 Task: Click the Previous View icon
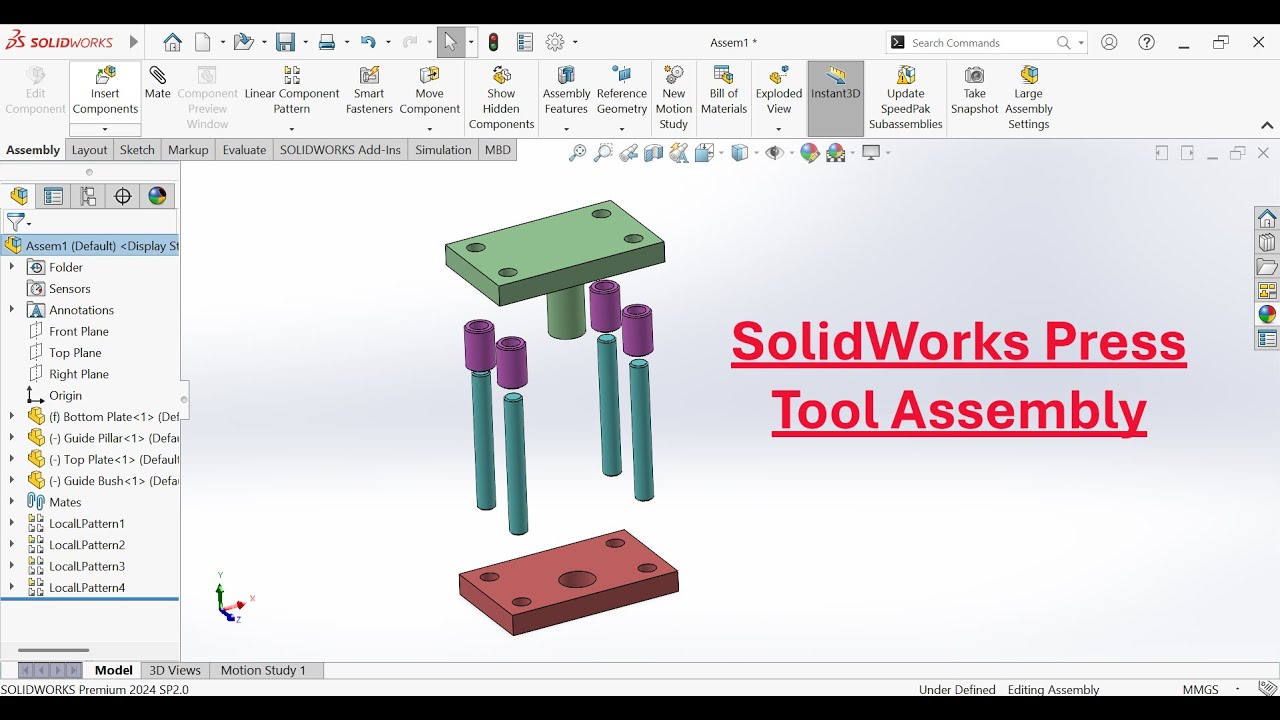[628, 153]
